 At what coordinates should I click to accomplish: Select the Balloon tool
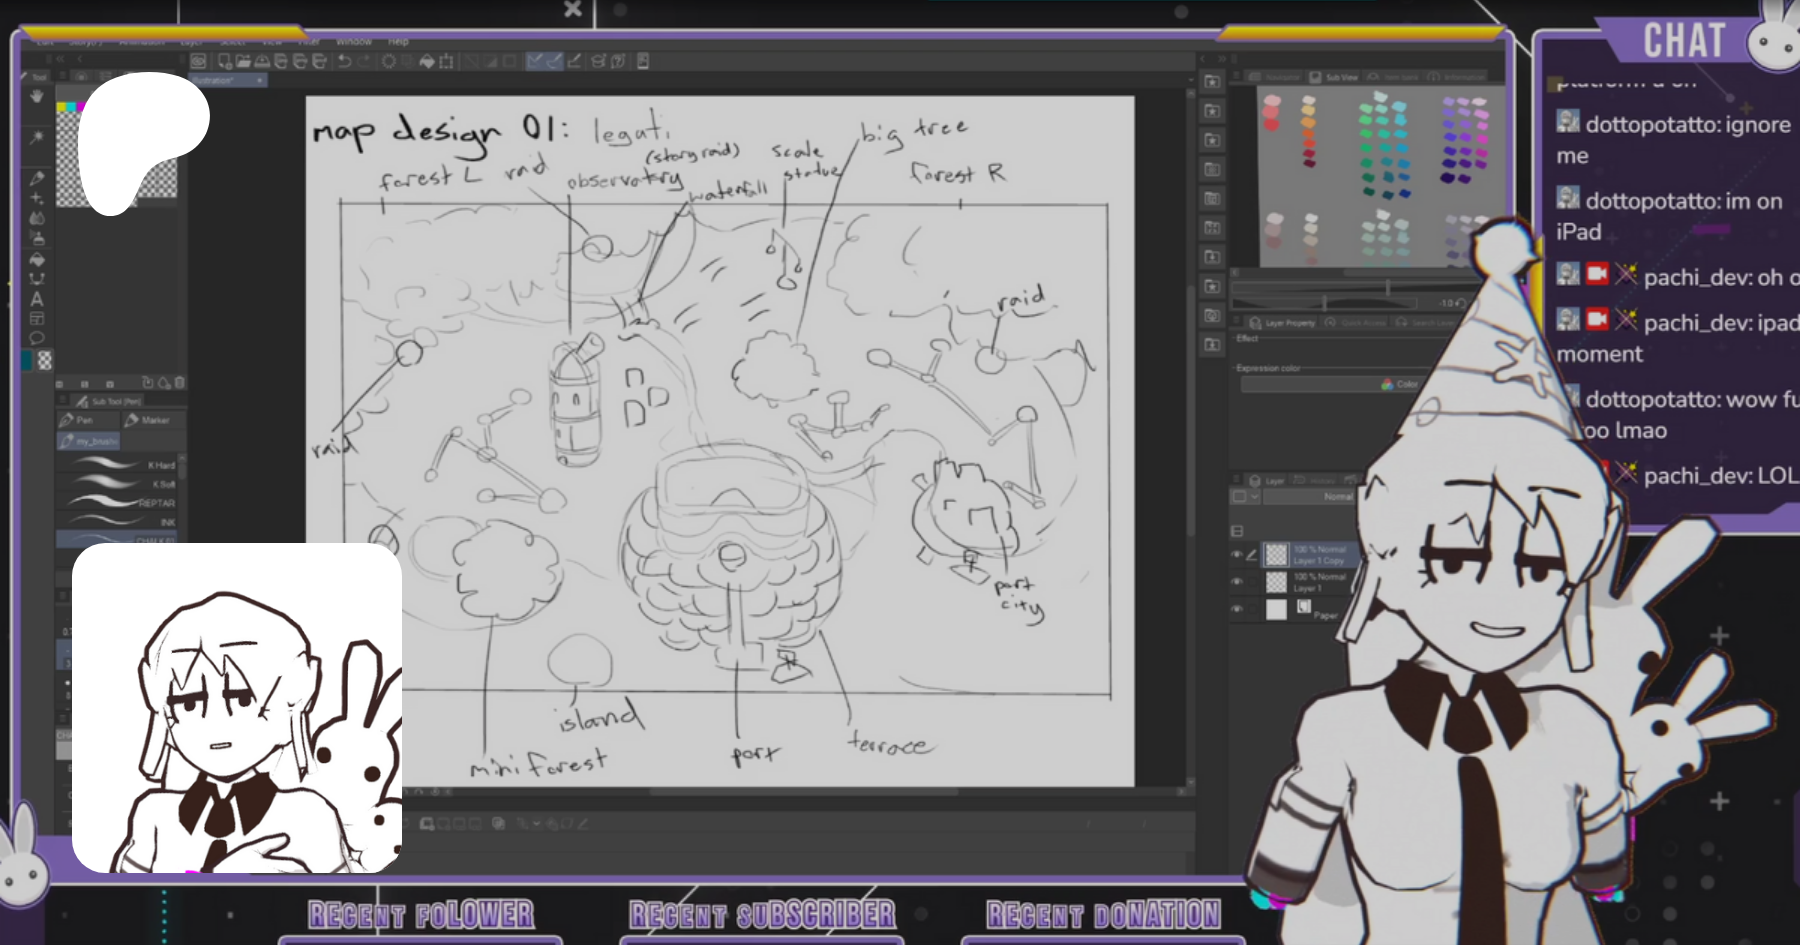point(37,338)
